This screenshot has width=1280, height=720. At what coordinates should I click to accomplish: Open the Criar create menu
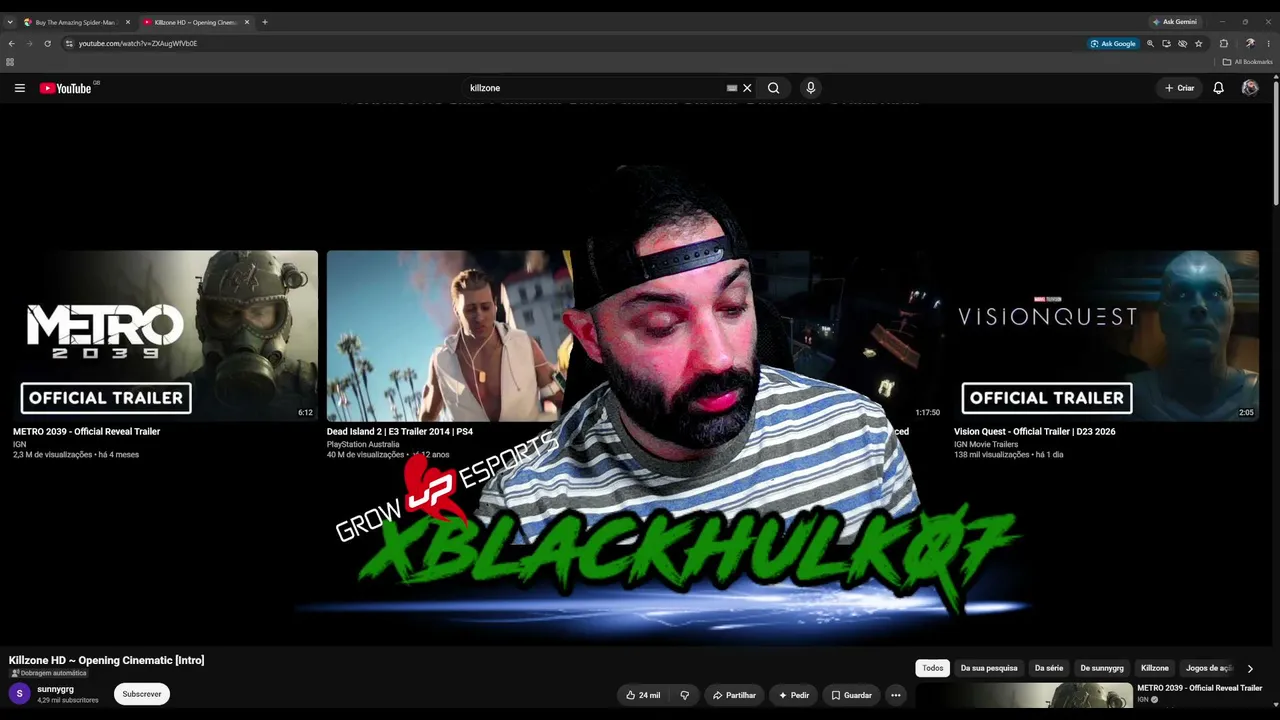tap(1180, 88)
